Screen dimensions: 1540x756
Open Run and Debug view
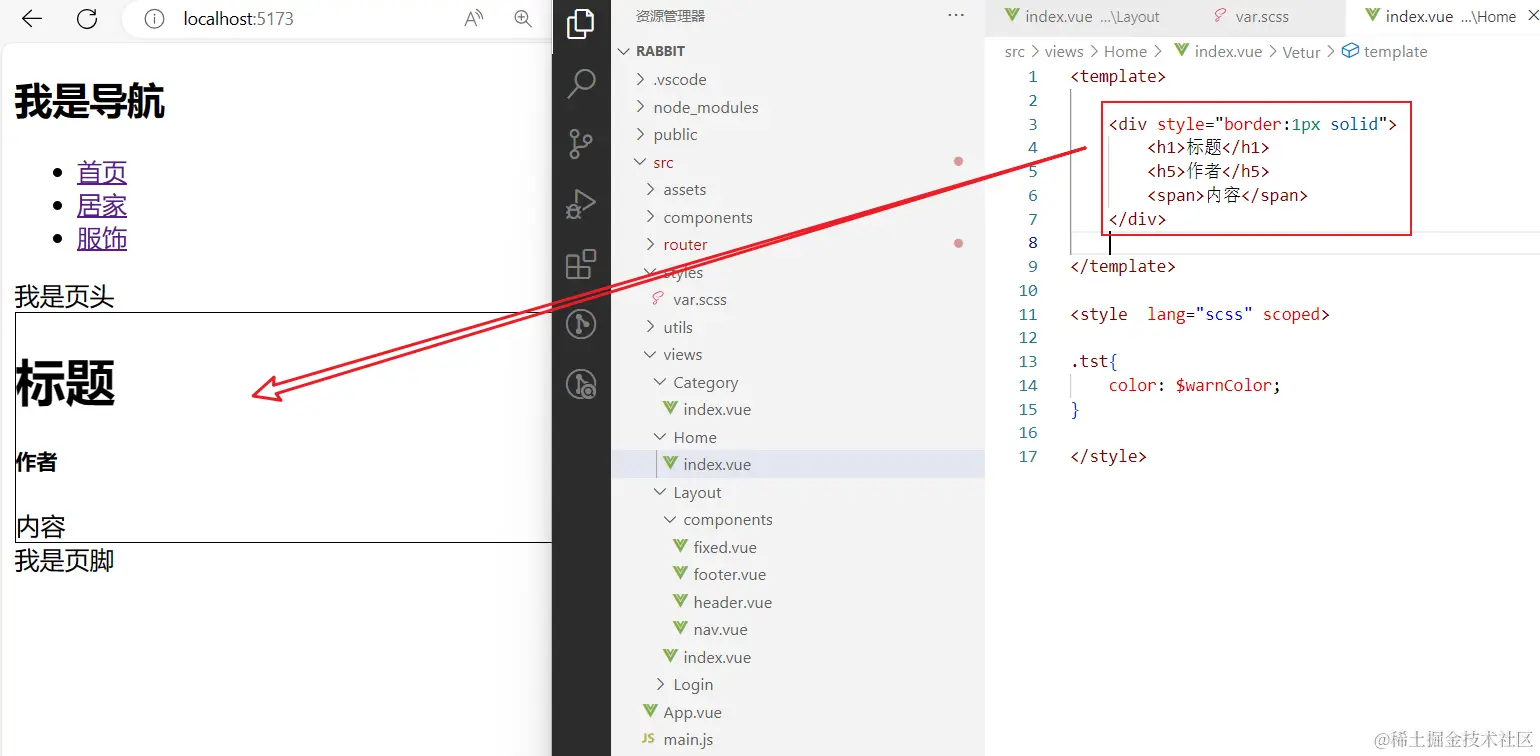pos(581,204)
